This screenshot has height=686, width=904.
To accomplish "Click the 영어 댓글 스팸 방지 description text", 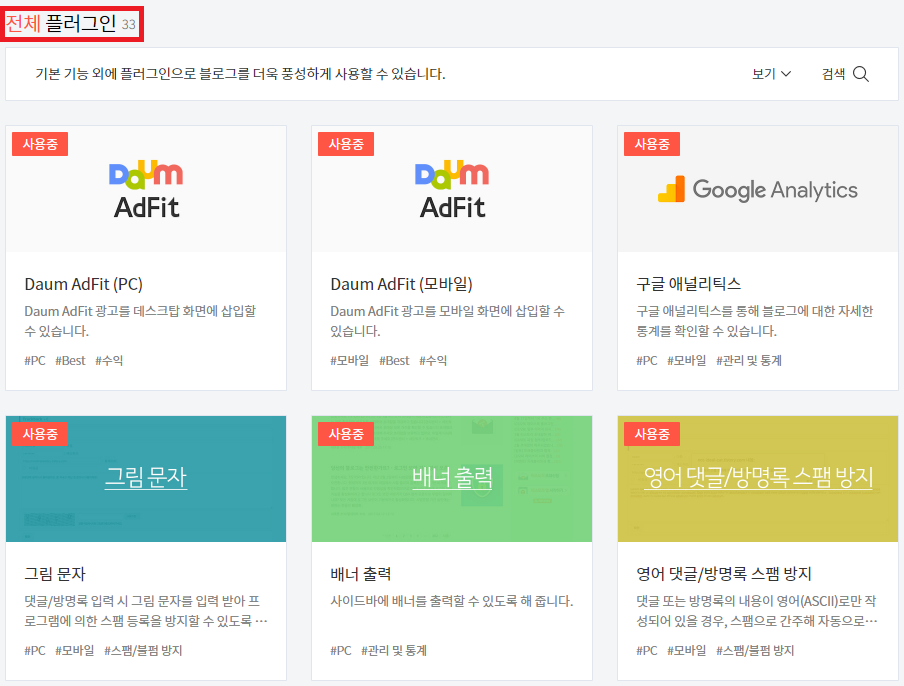I will pos(757,611).
